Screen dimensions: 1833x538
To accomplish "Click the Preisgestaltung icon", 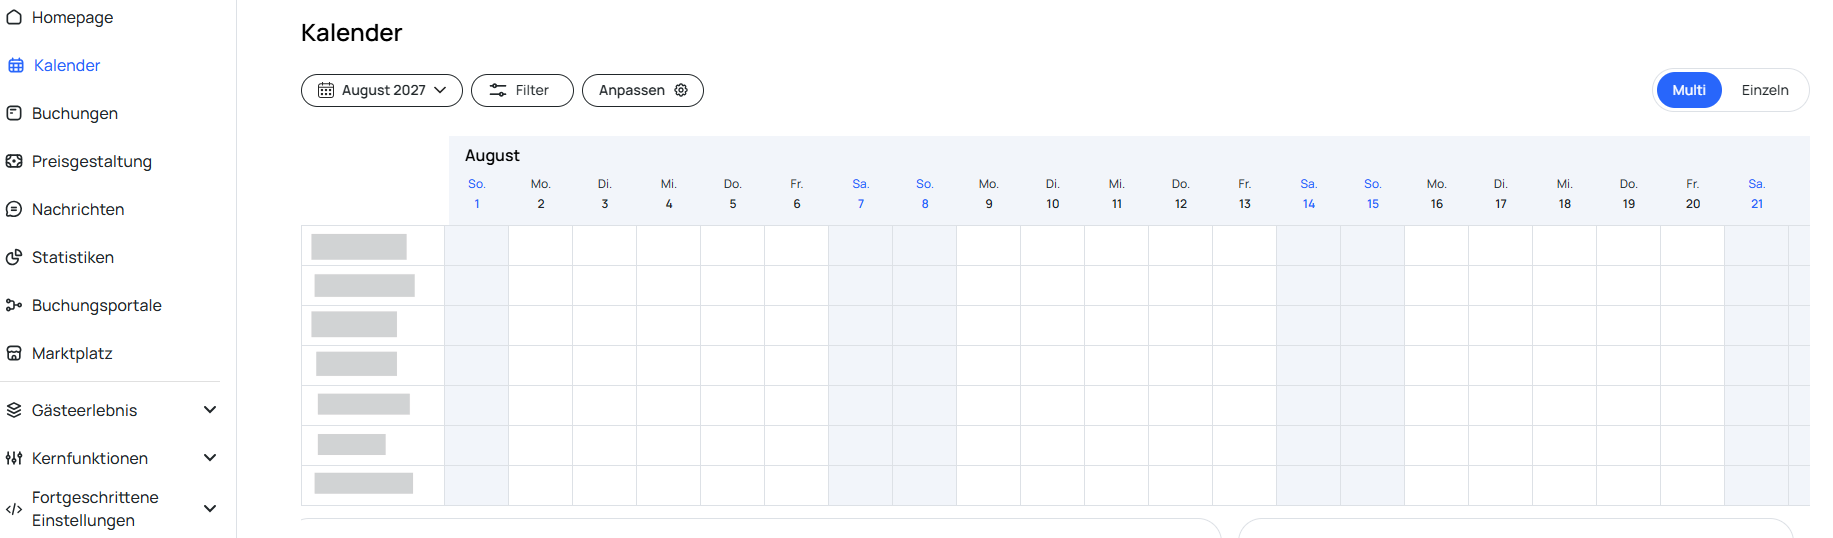I will point(14,161).
